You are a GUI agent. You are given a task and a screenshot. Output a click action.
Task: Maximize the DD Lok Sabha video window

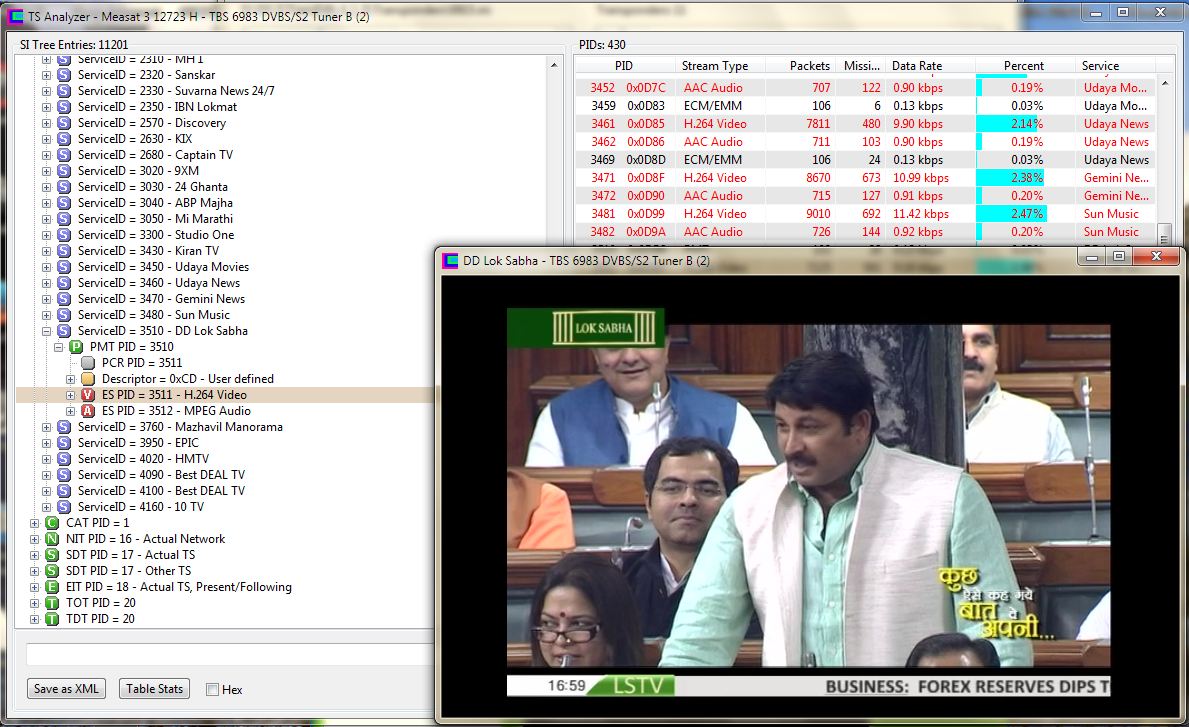pos(1118,257)
